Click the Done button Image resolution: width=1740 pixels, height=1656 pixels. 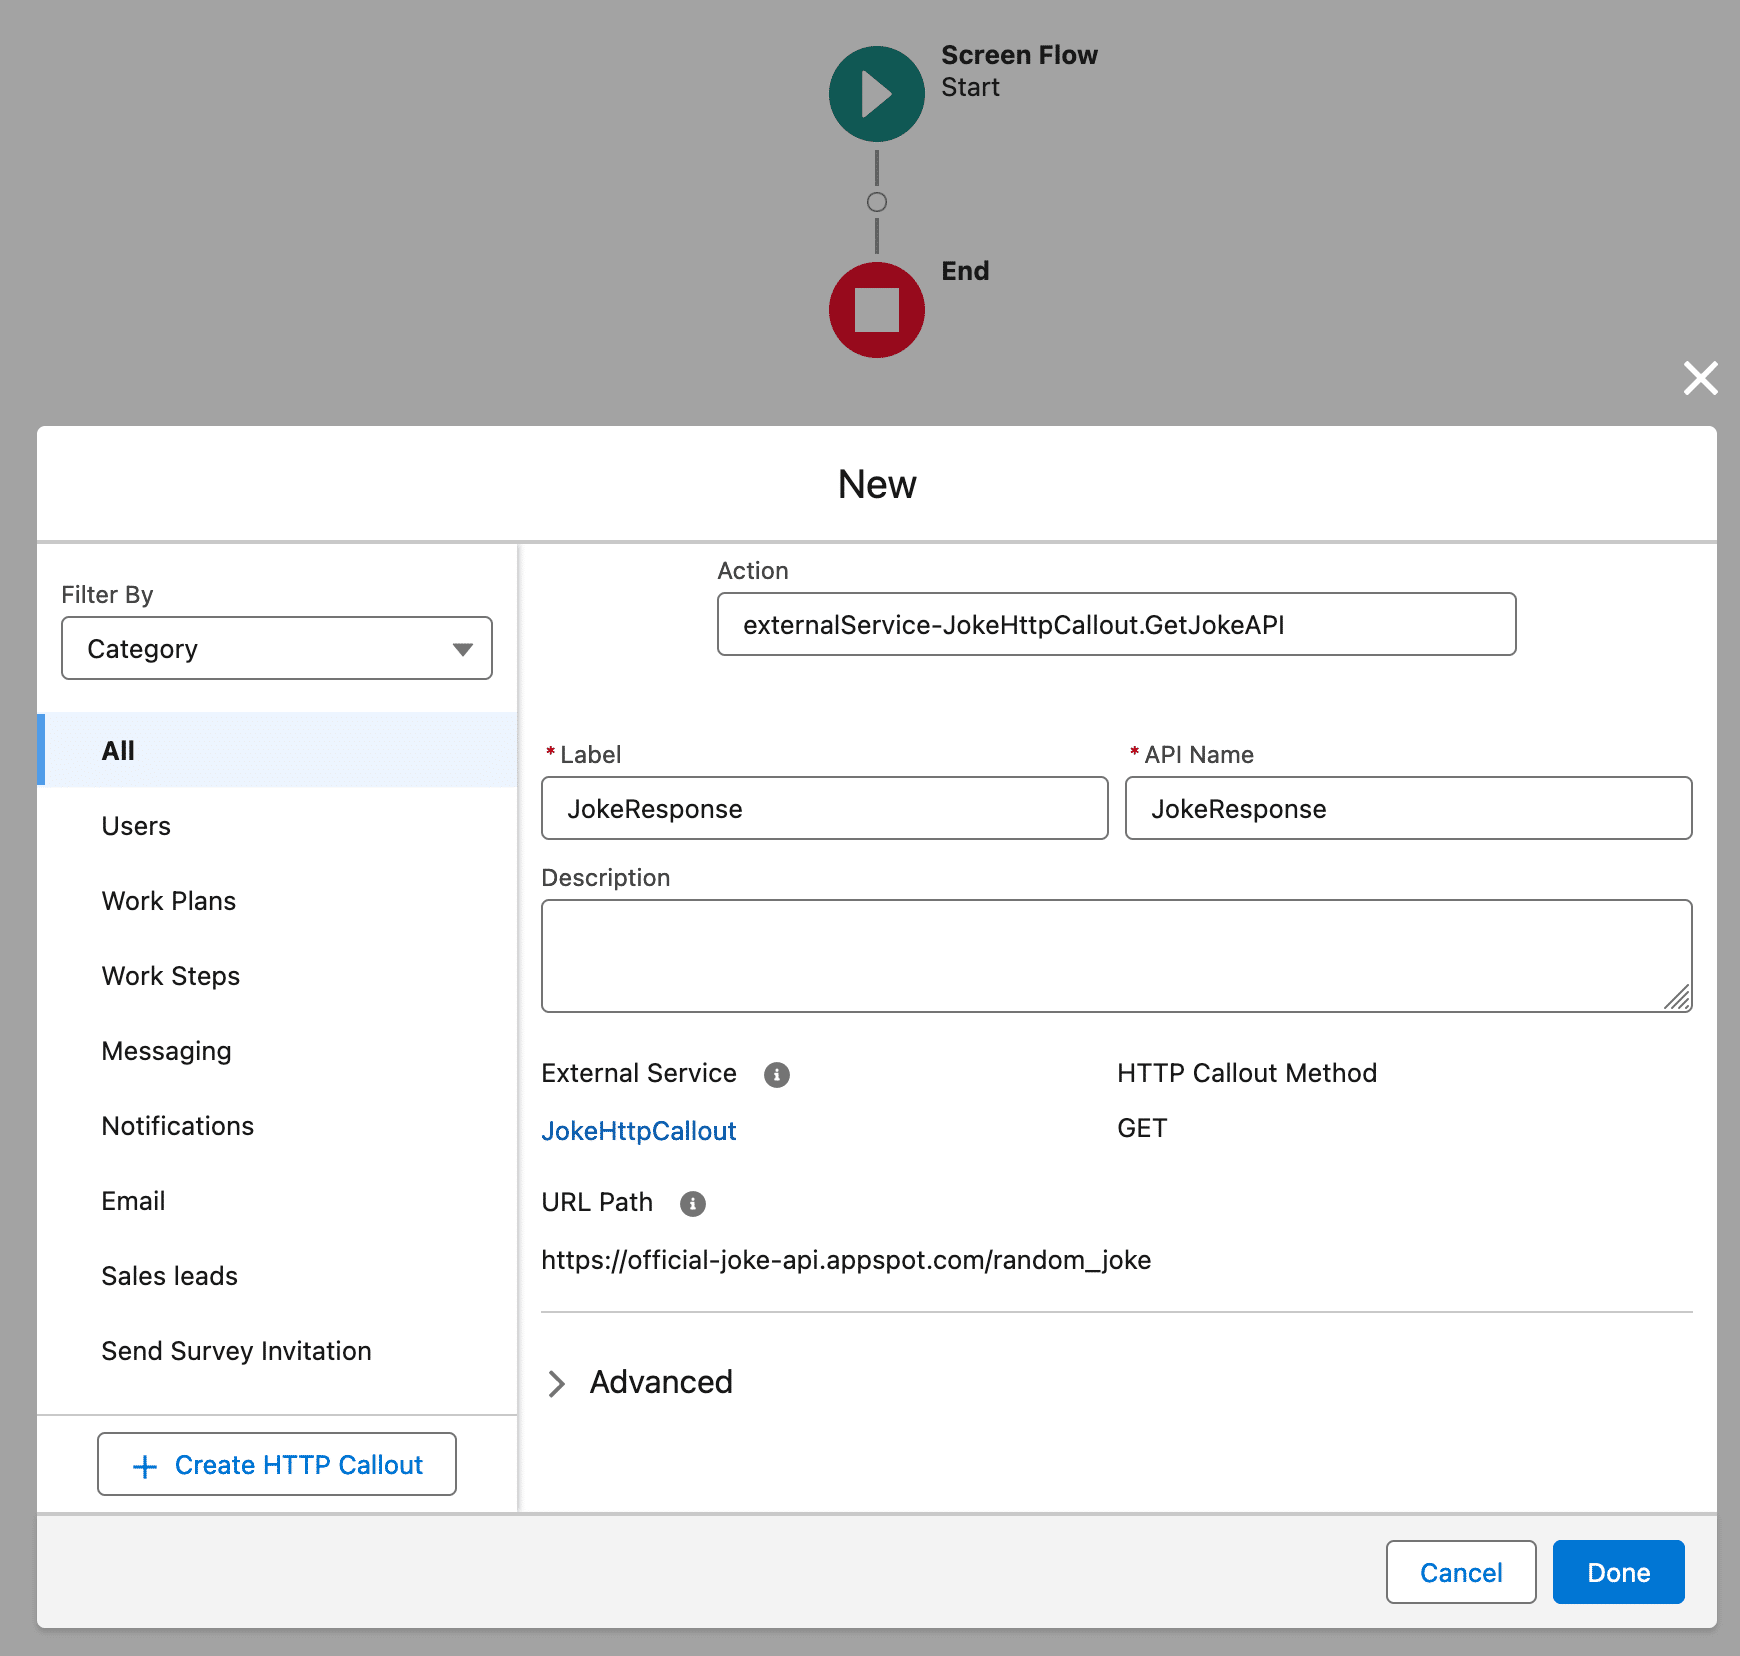coord(1617,1572)
